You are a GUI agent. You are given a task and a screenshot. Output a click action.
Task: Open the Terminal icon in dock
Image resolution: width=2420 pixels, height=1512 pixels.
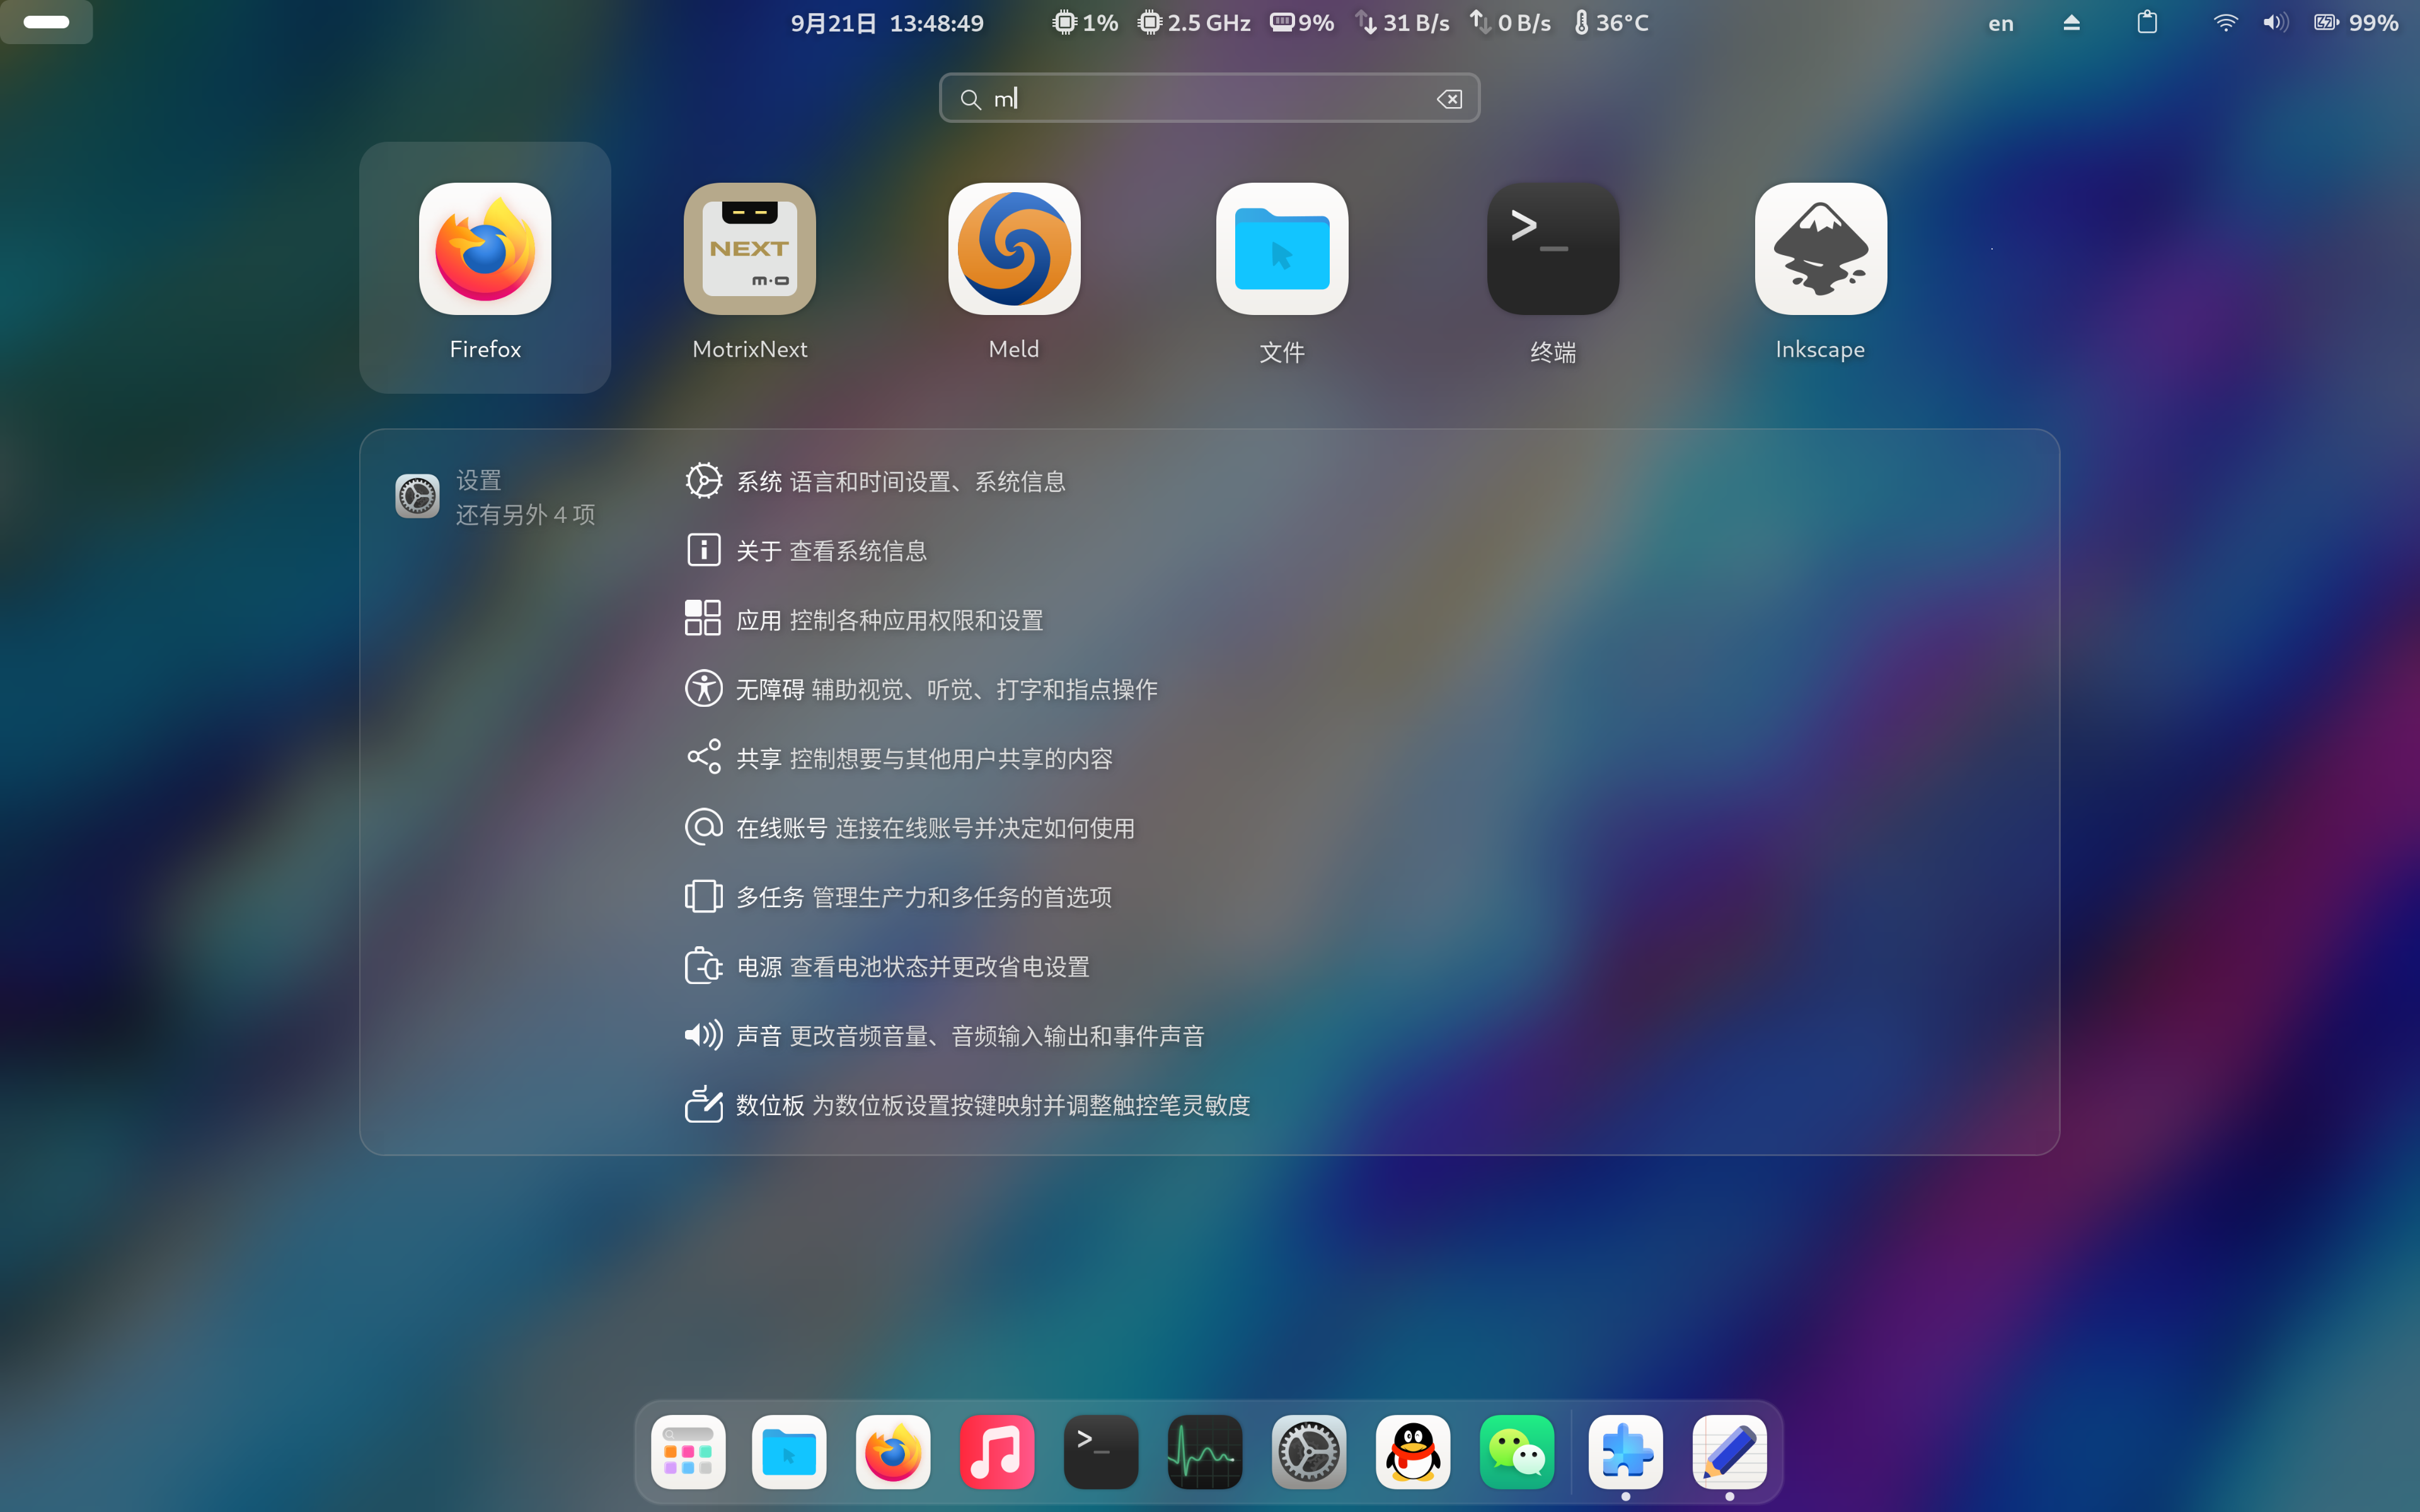tap(1101, 1451)
